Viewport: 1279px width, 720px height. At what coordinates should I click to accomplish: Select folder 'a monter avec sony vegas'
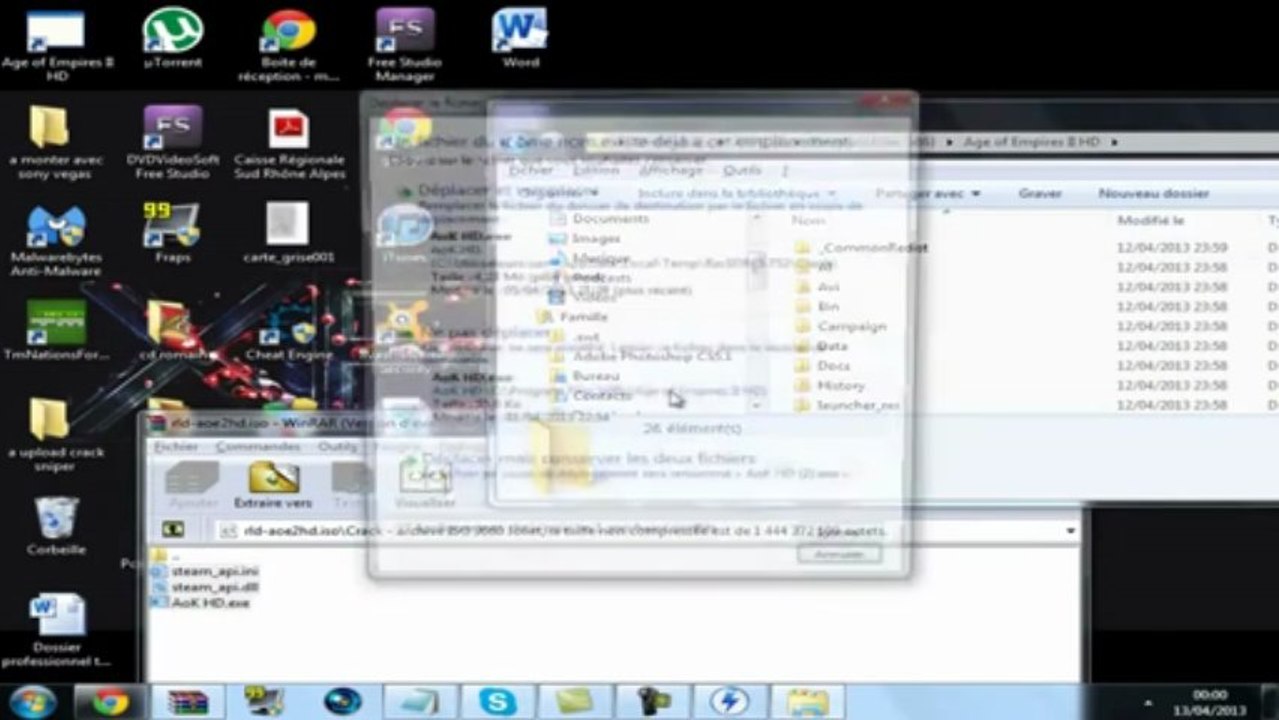[x=56, y=143]
